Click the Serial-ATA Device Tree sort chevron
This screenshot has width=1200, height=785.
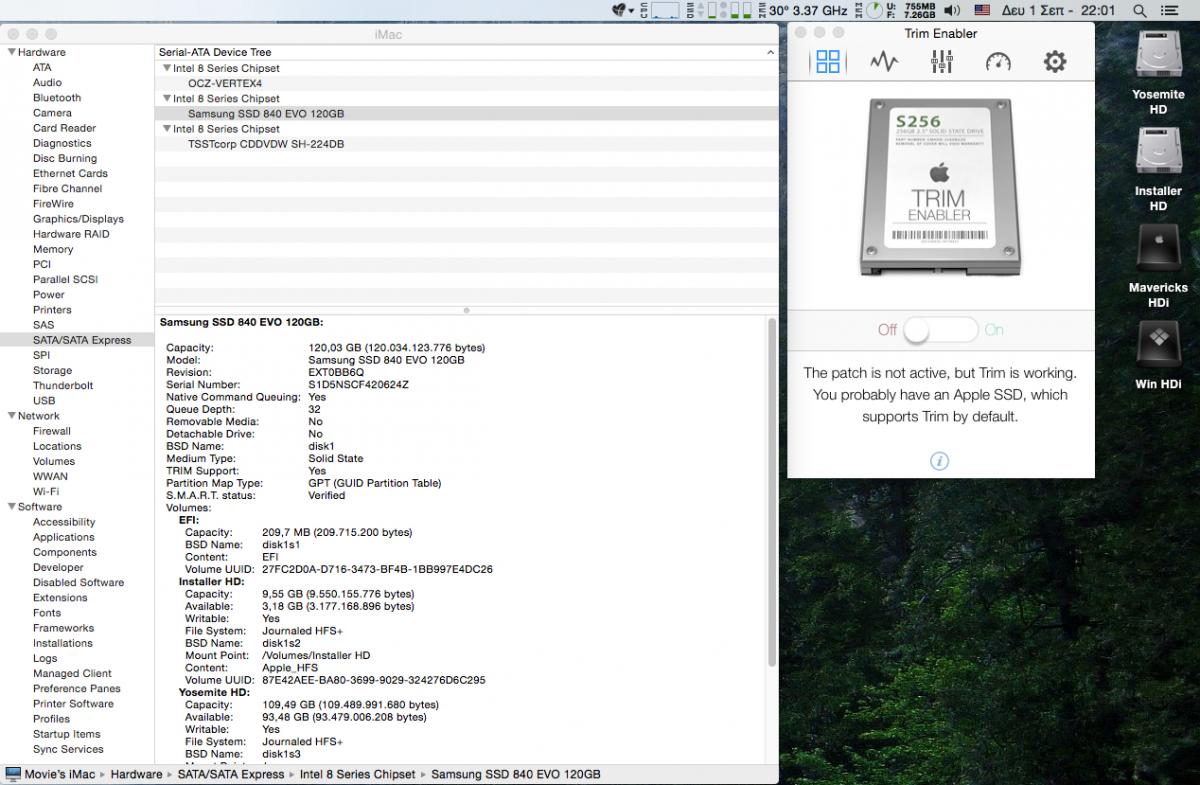pos(769,52)
